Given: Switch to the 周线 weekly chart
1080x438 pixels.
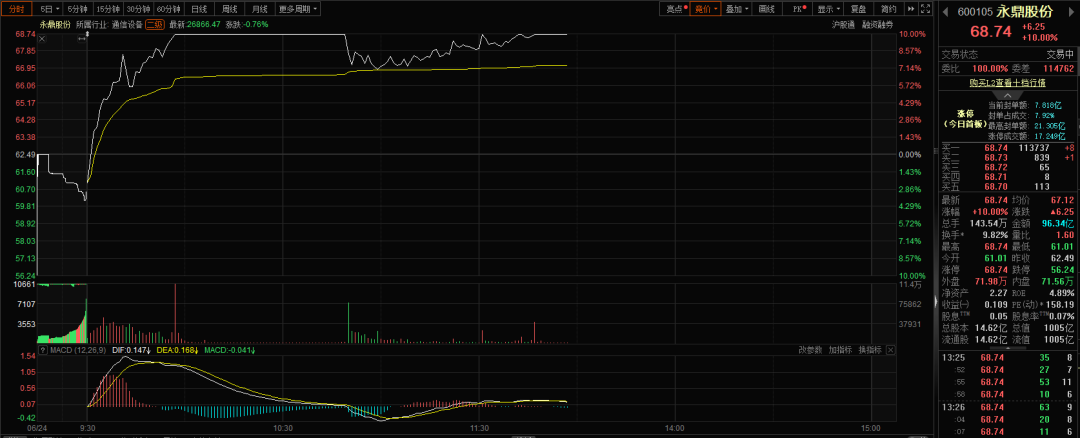Looking at the screenshot, I should point(229,9).
